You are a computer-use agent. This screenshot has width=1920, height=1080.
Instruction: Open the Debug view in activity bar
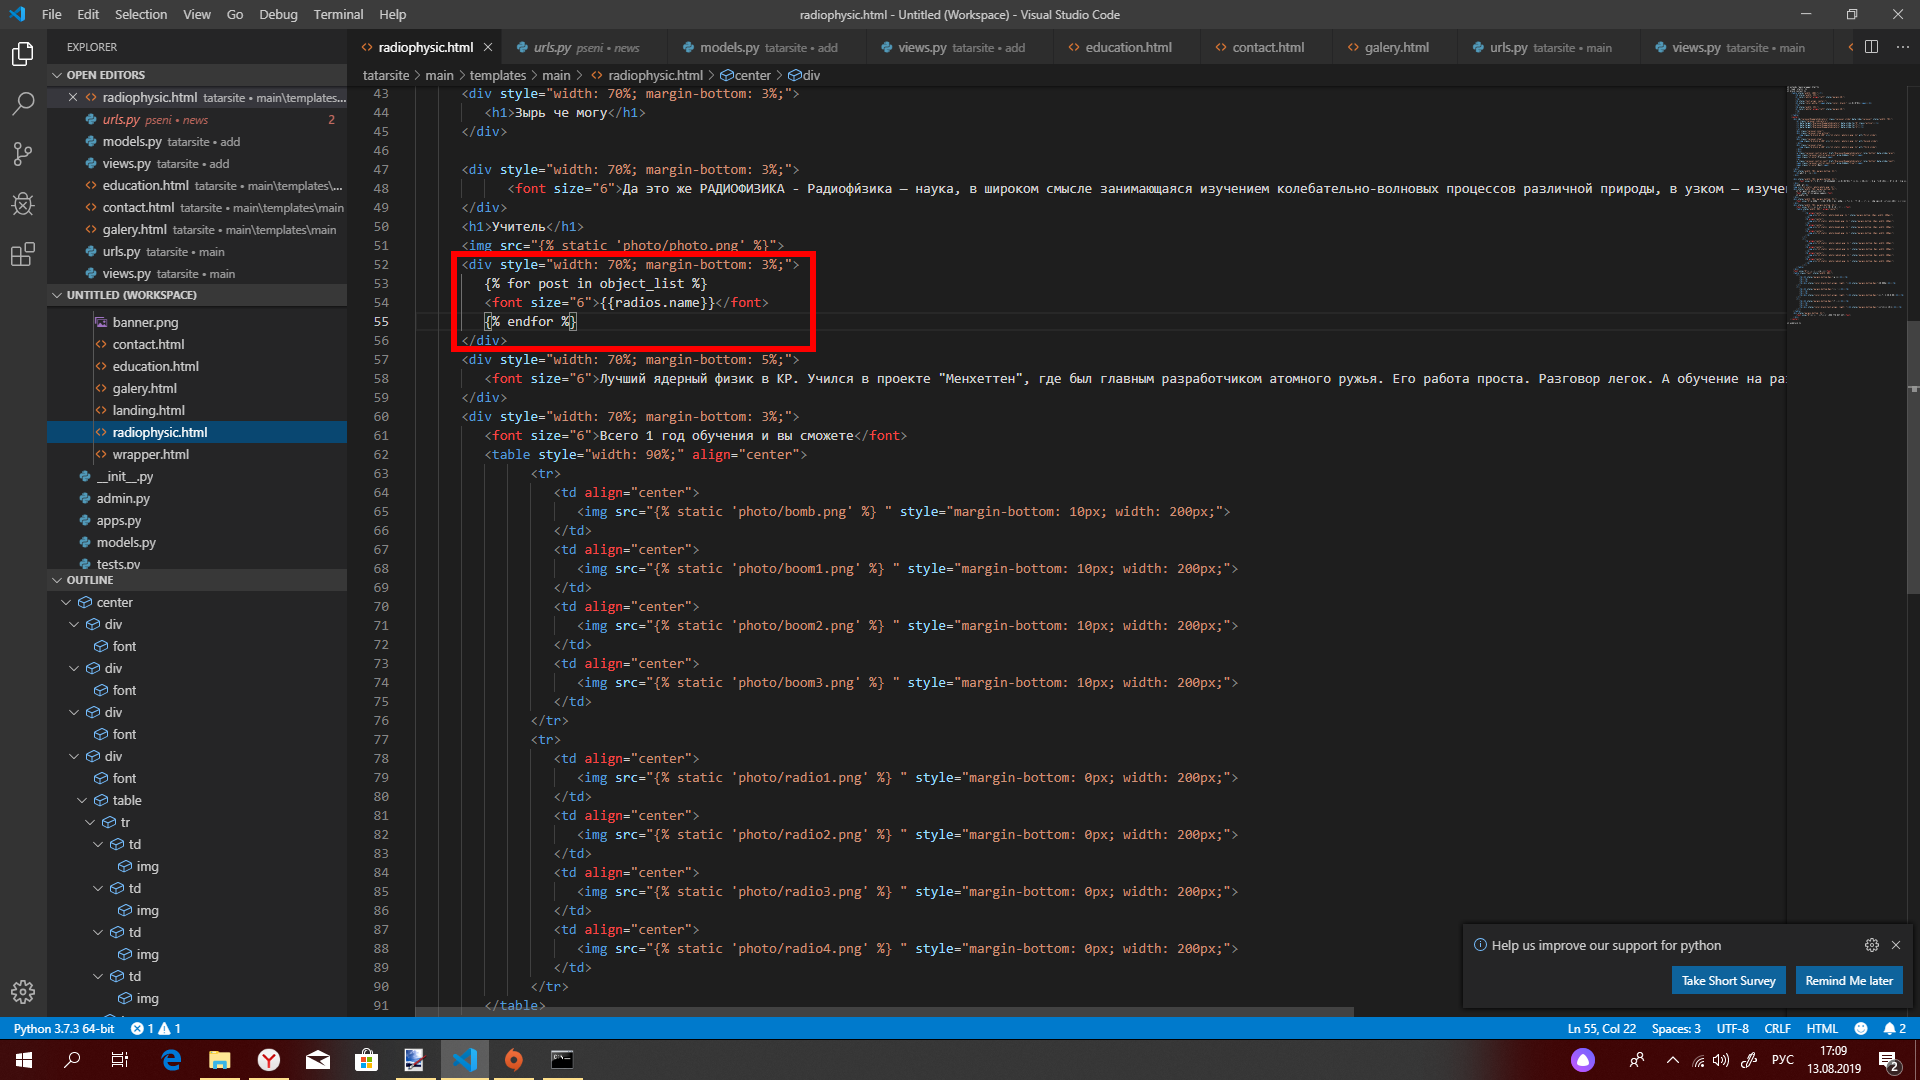tap(22, 204)
